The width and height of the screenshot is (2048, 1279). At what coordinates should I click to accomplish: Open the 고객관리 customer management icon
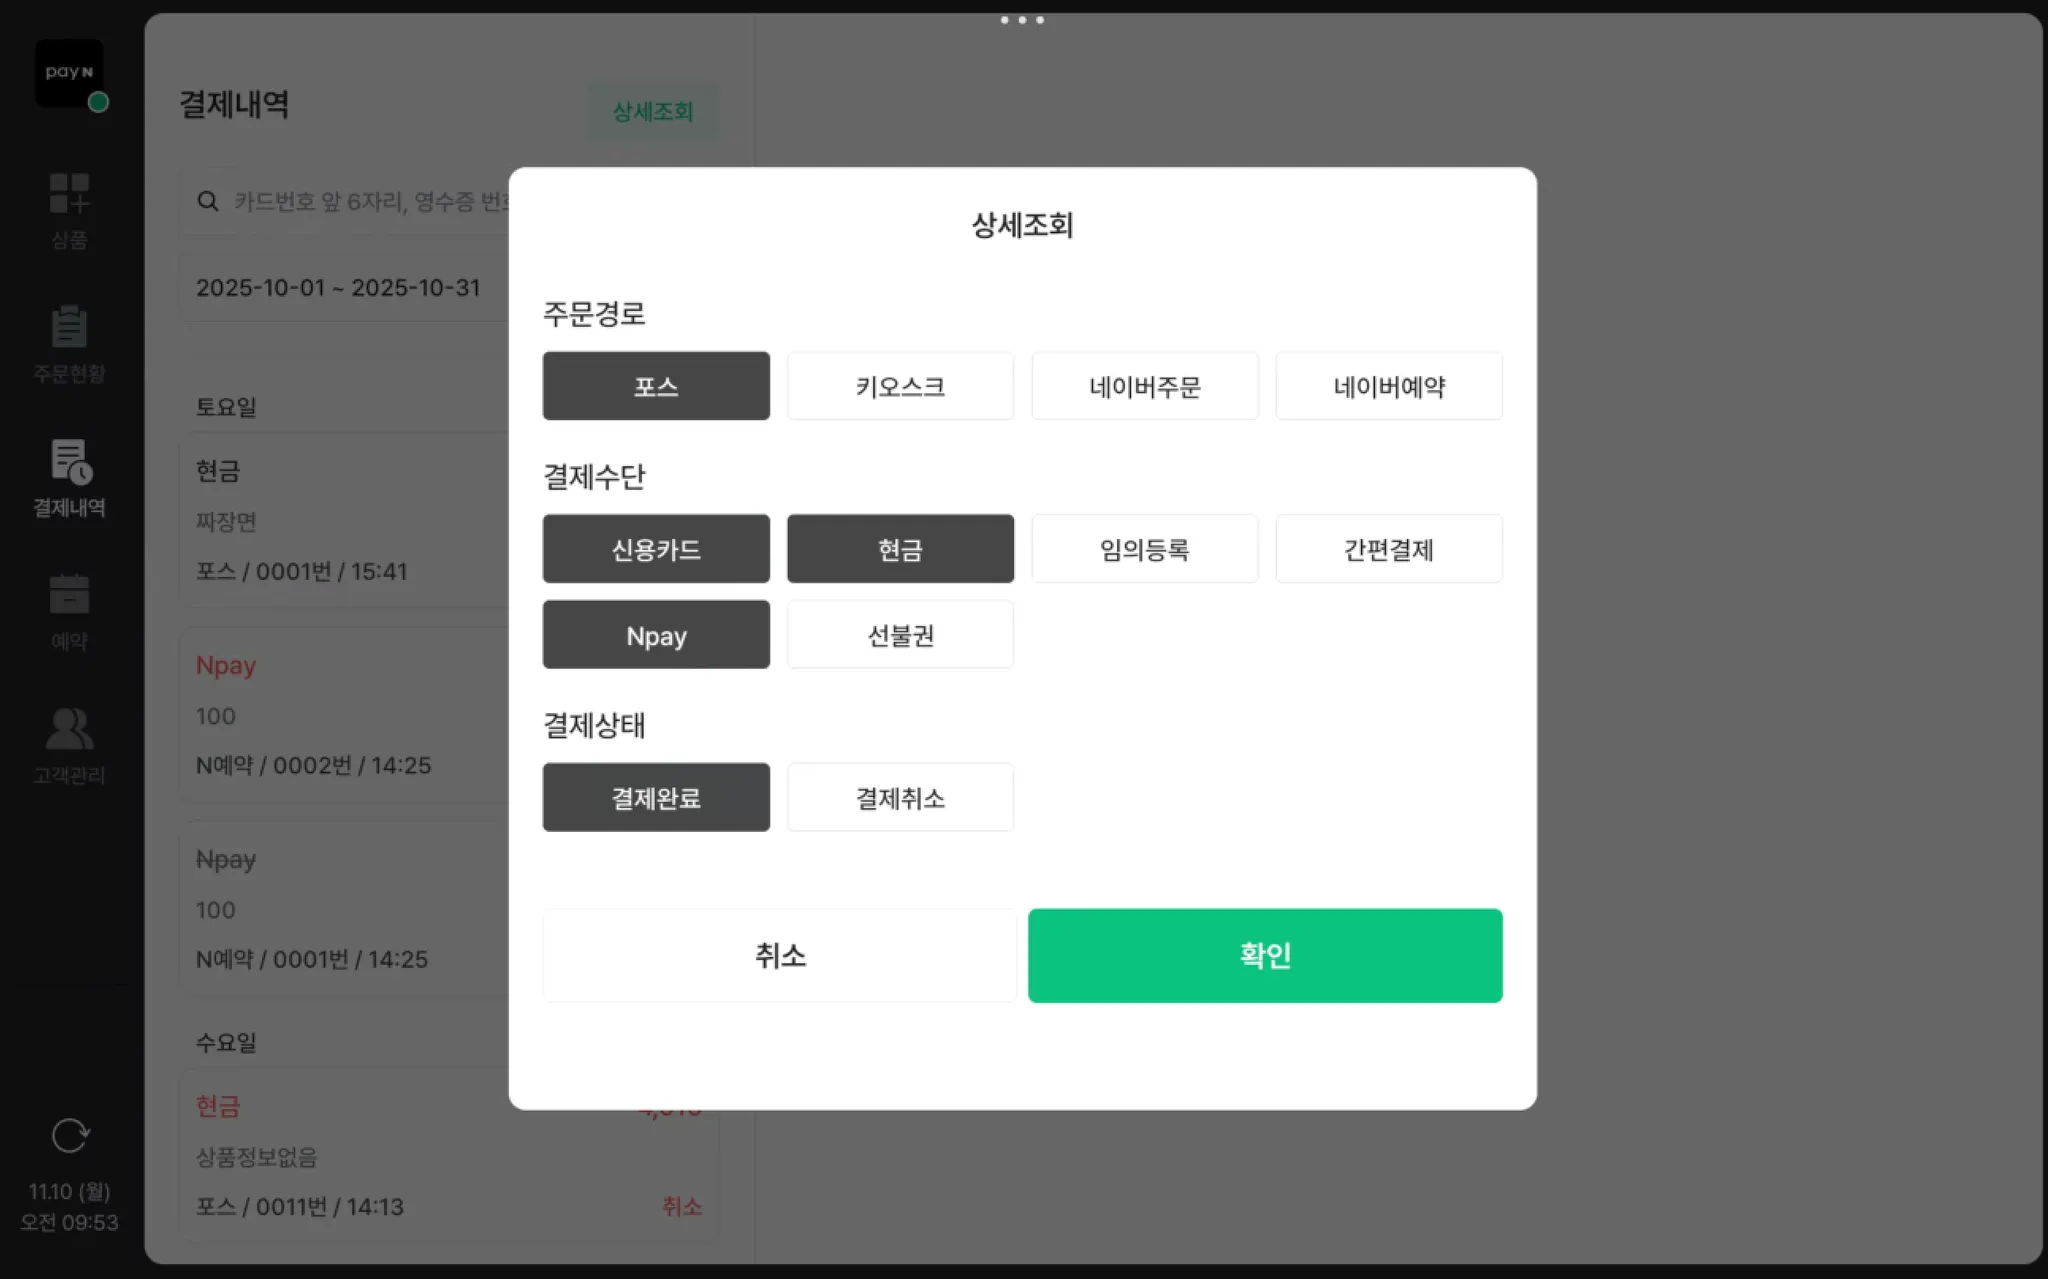69,730
